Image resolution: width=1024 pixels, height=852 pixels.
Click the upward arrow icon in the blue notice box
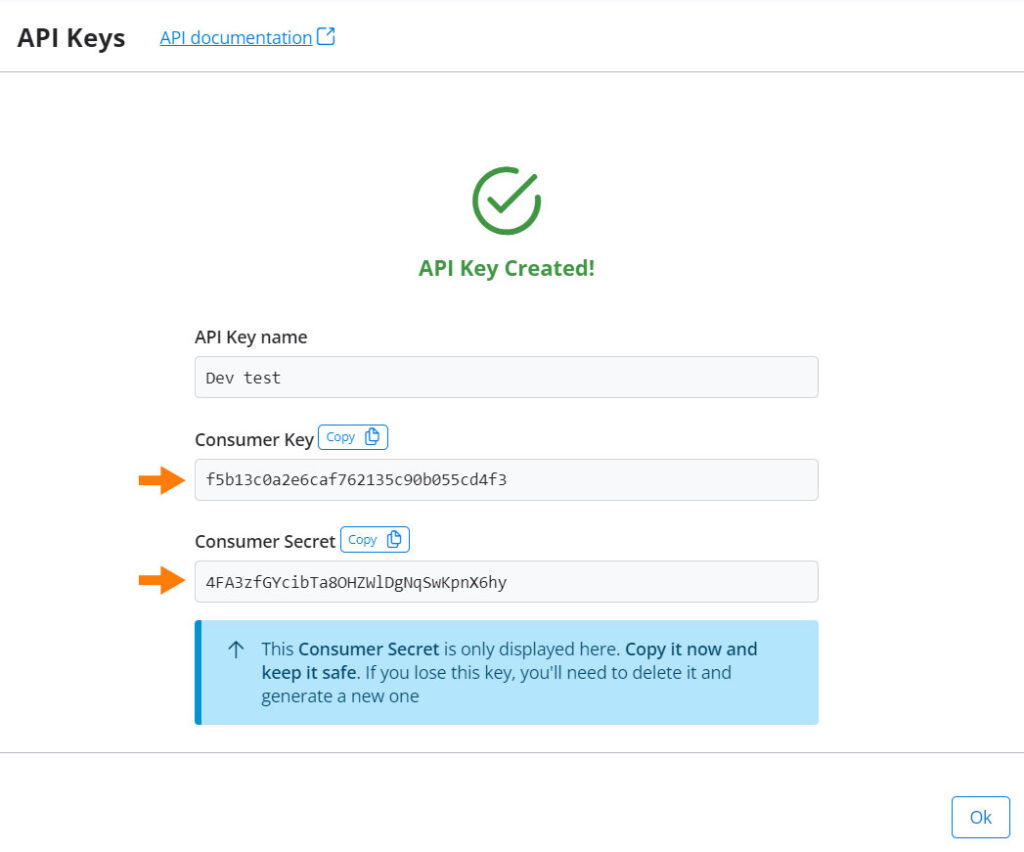(x=235, y=649)
